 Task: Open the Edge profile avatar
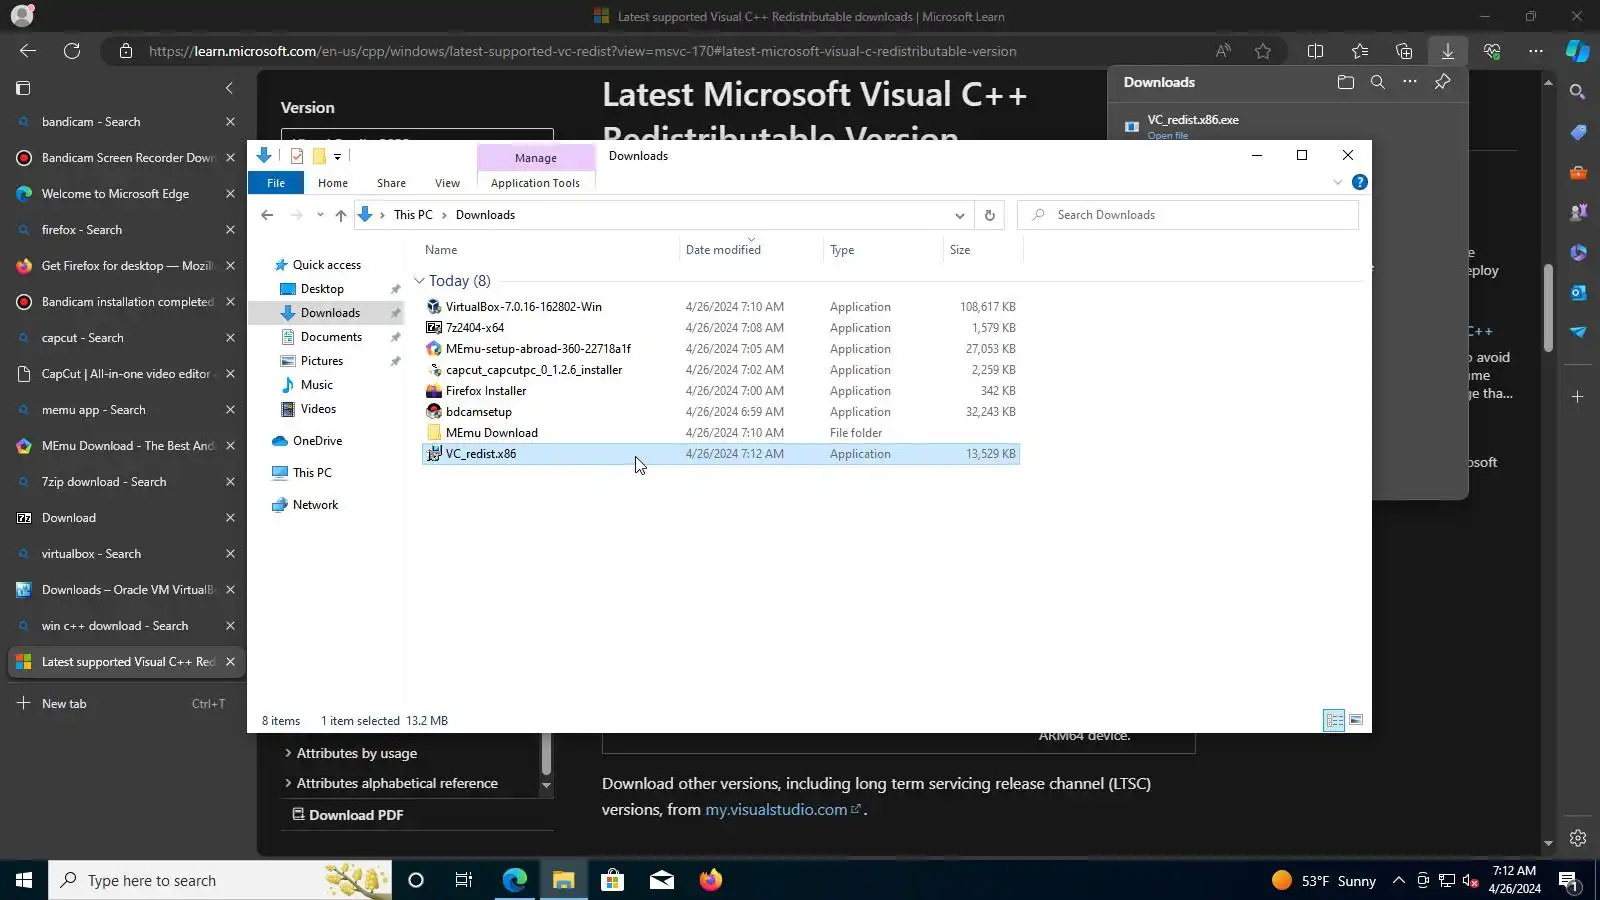pos(22,16)
